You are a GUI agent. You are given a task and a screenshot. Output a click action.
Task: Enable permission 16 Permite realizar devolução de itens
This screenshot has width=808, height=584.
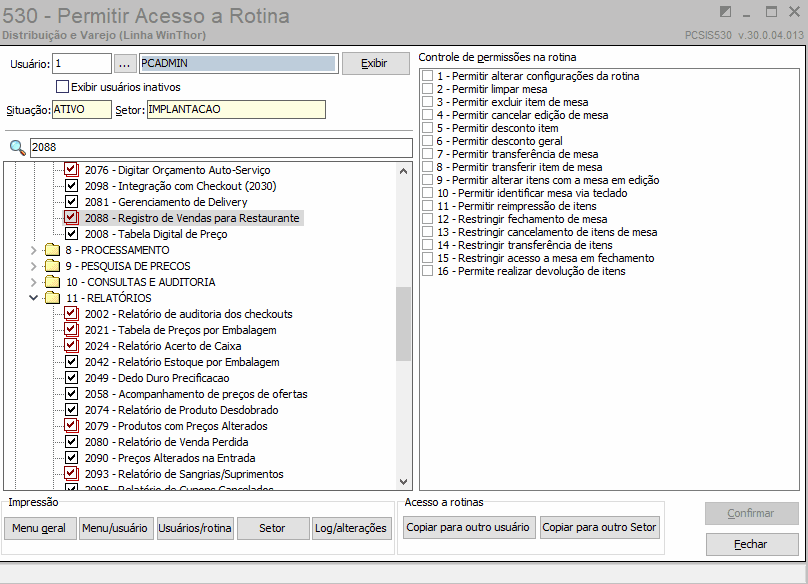coord(427,271)
